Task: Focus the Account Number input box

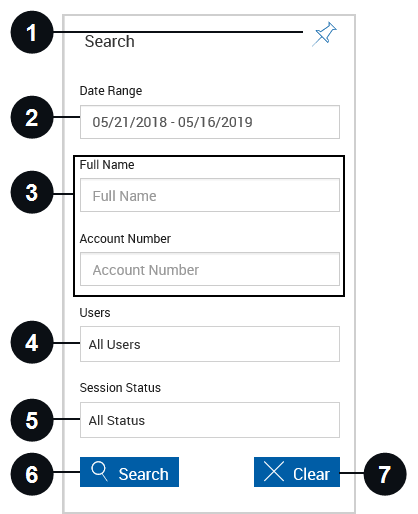Action: 210,269
